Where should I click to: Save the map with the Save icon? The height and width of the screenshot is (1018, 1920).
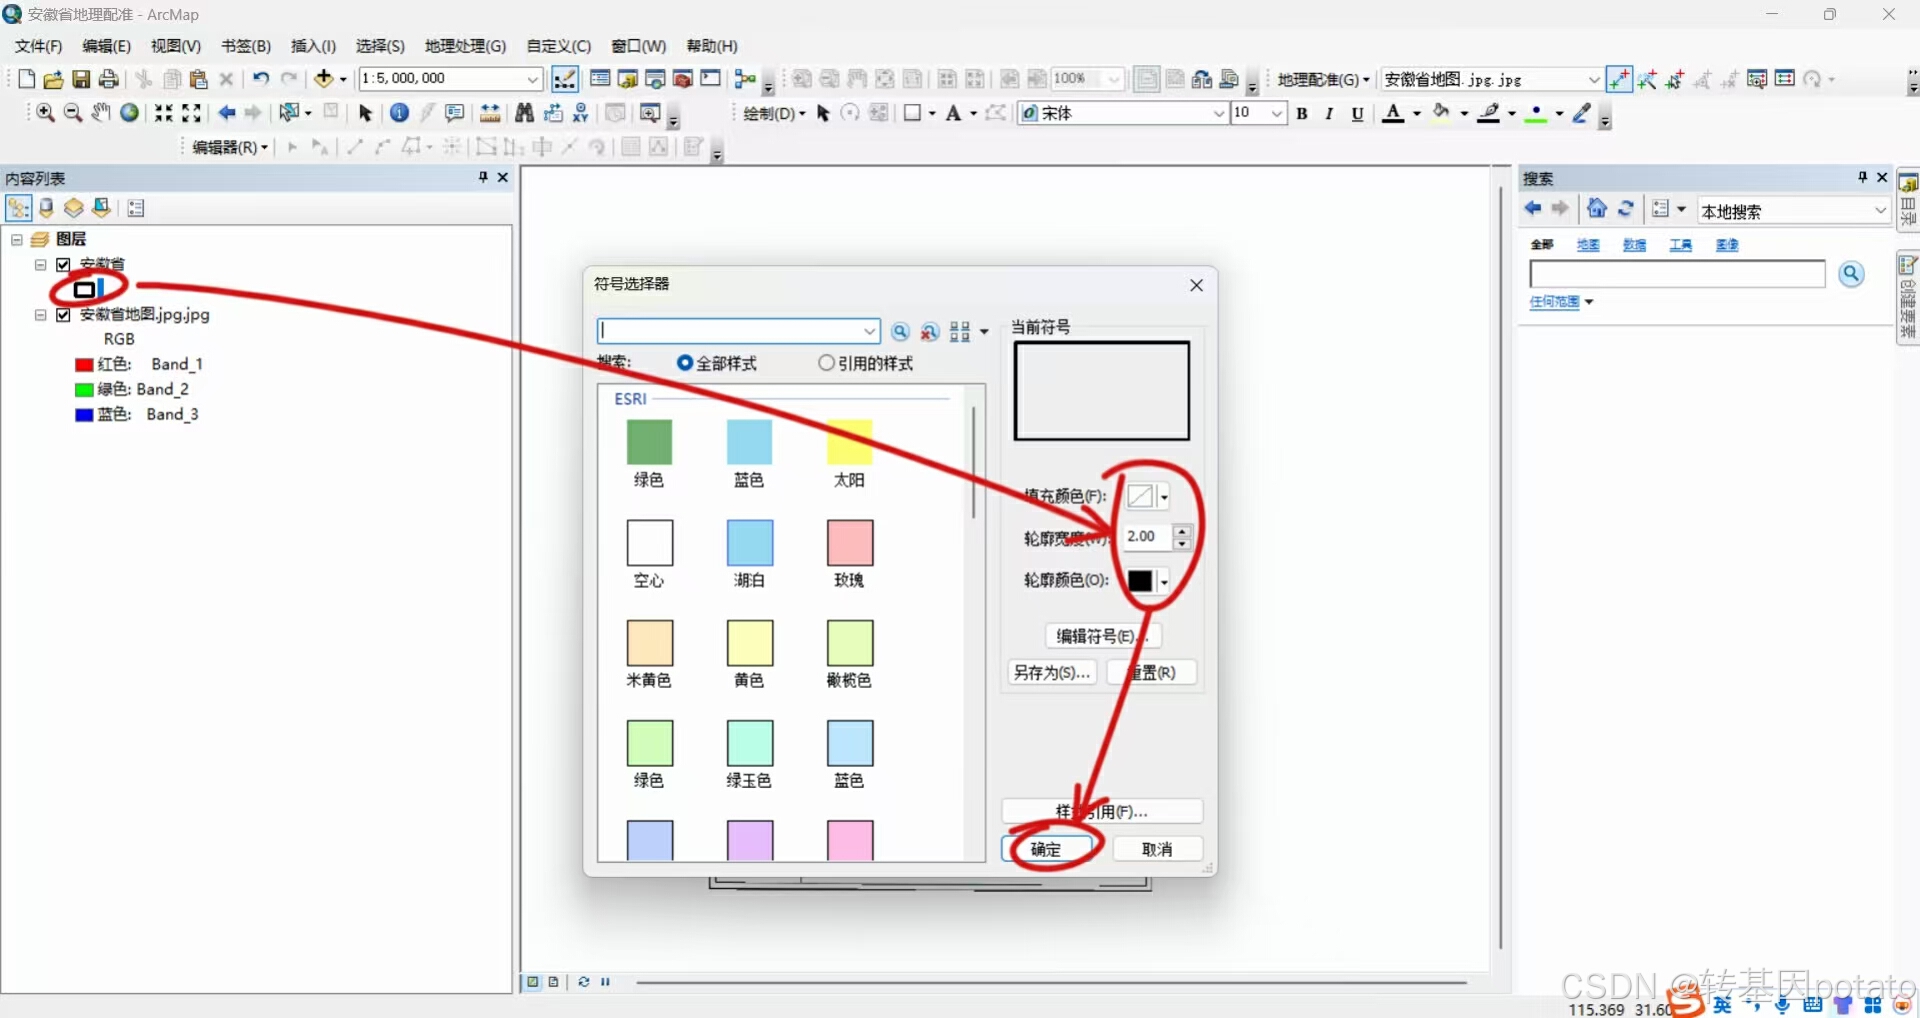point(81,79)
